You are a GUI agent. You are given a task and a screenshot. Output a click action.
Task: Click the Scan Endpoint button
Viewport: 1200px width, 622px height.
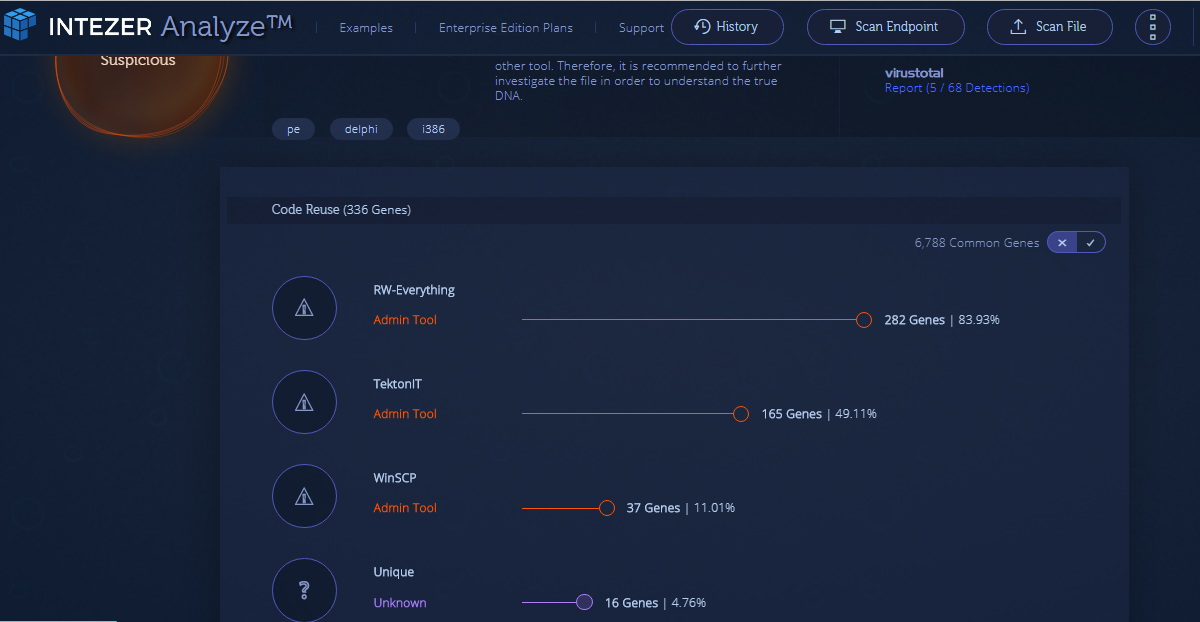pyautogui.click(x=886, y=27)
